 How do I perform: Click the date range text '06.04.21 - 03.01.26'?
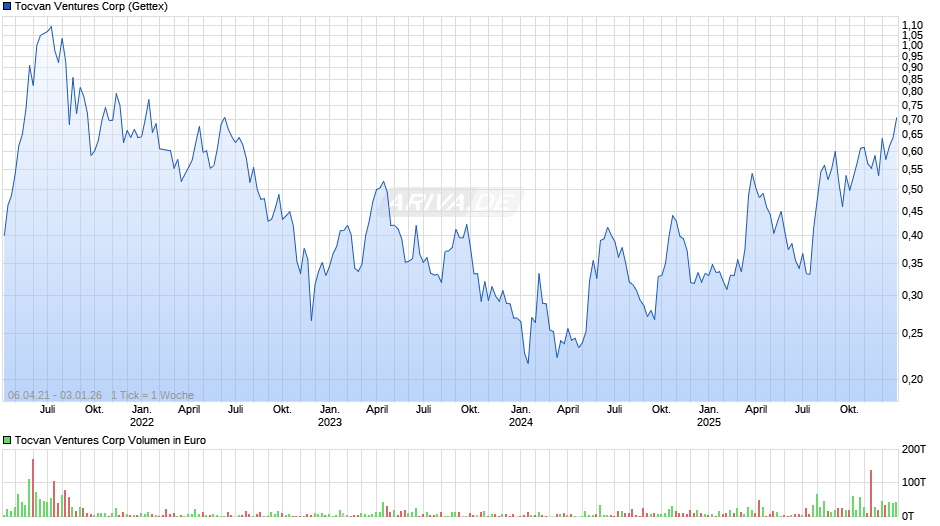pos(55,395)
